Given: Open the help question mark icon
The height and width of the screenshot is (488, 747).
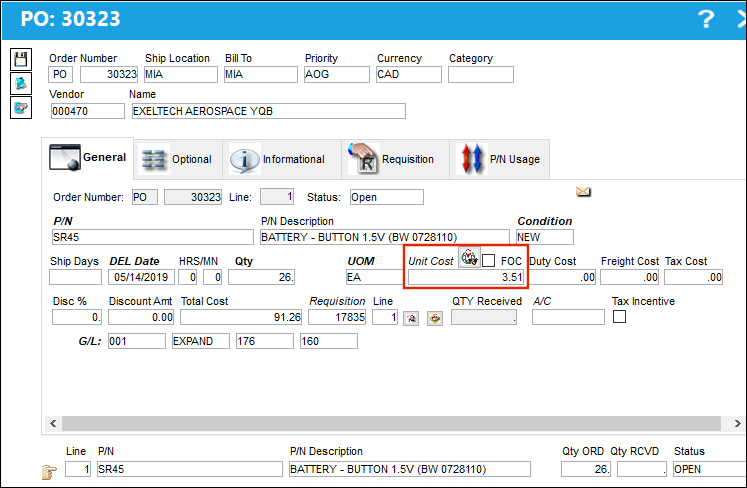Looking at the screenshot, I should coord(706,20).
